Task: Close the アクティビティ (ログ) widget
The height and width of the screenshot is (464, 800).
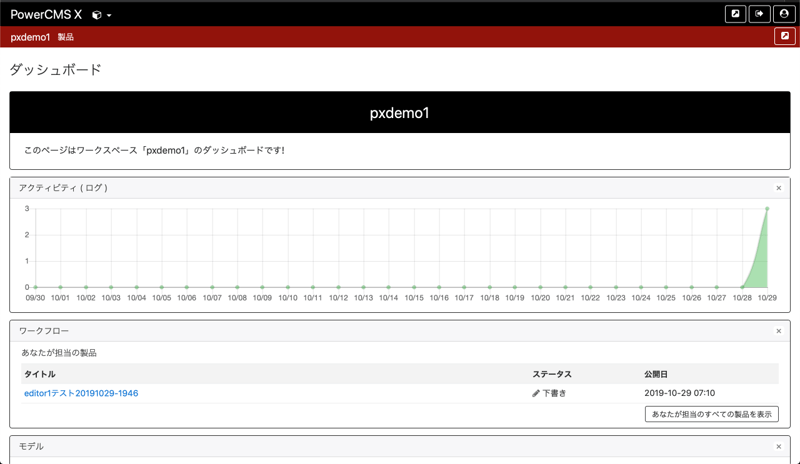Action: pos(779,188)
